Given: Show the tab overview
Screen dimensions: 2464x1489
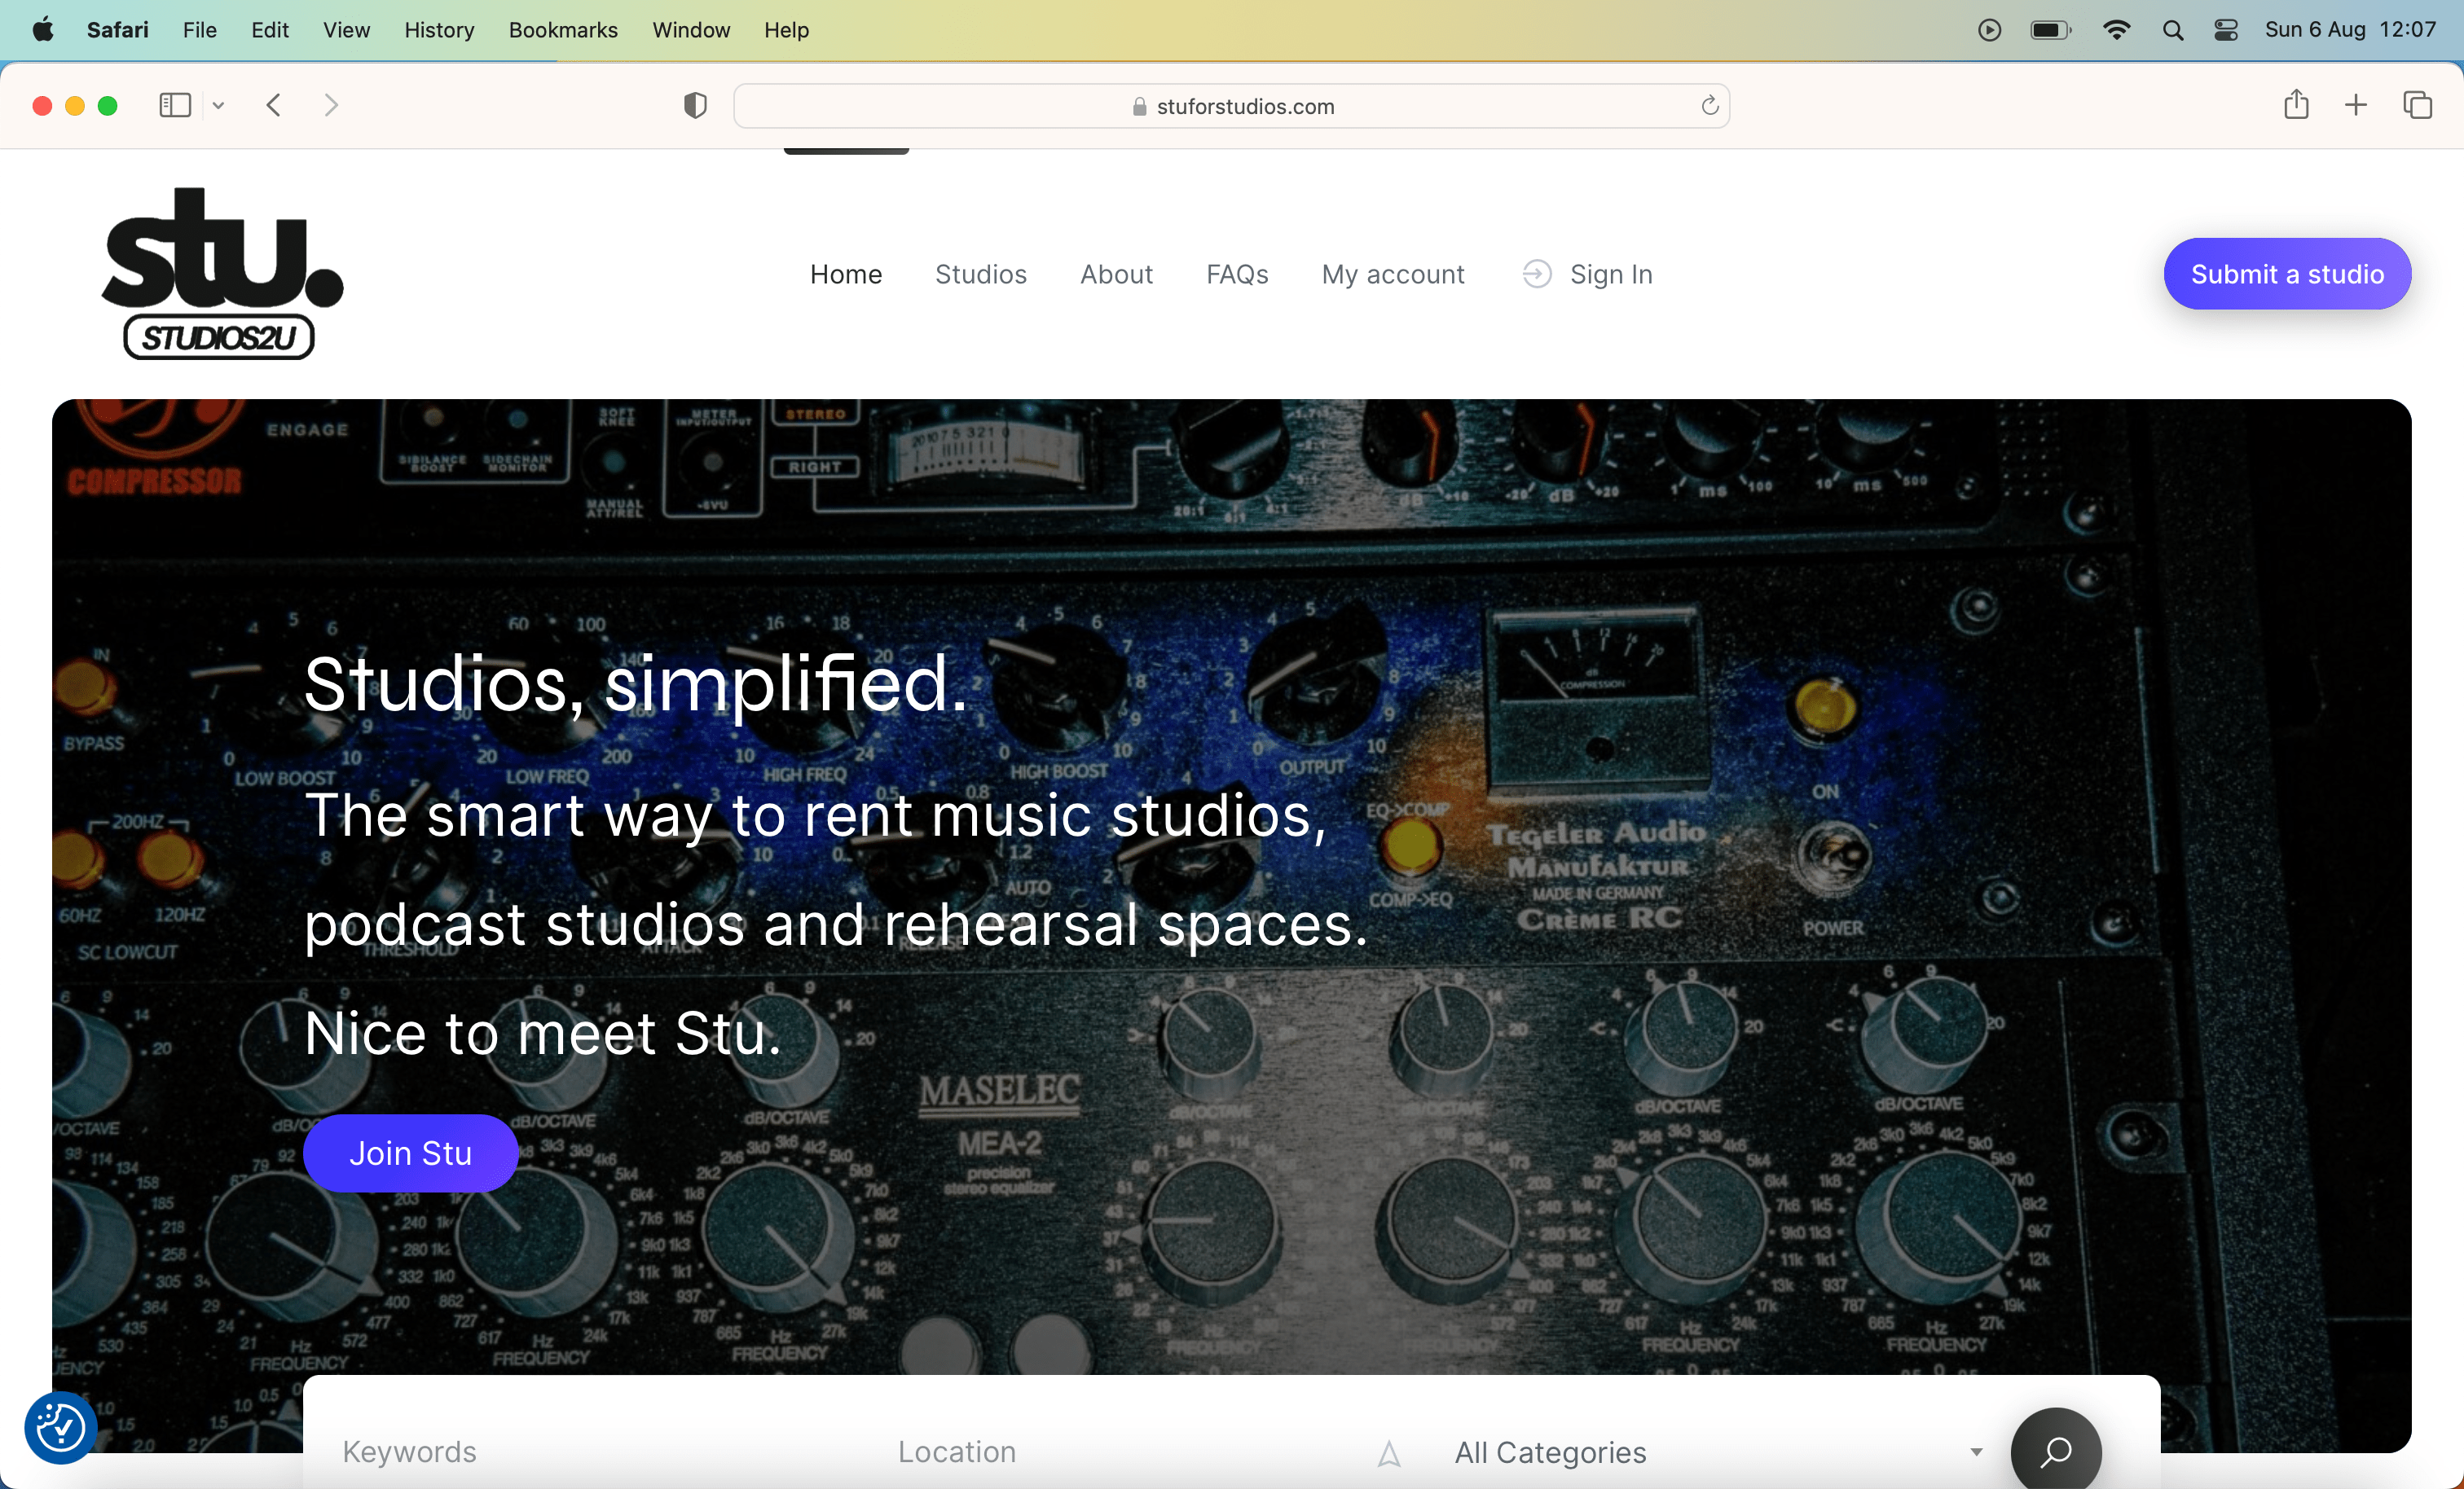Looking at the screenshot, I should pyautogui.click(x=2417, y=105).
